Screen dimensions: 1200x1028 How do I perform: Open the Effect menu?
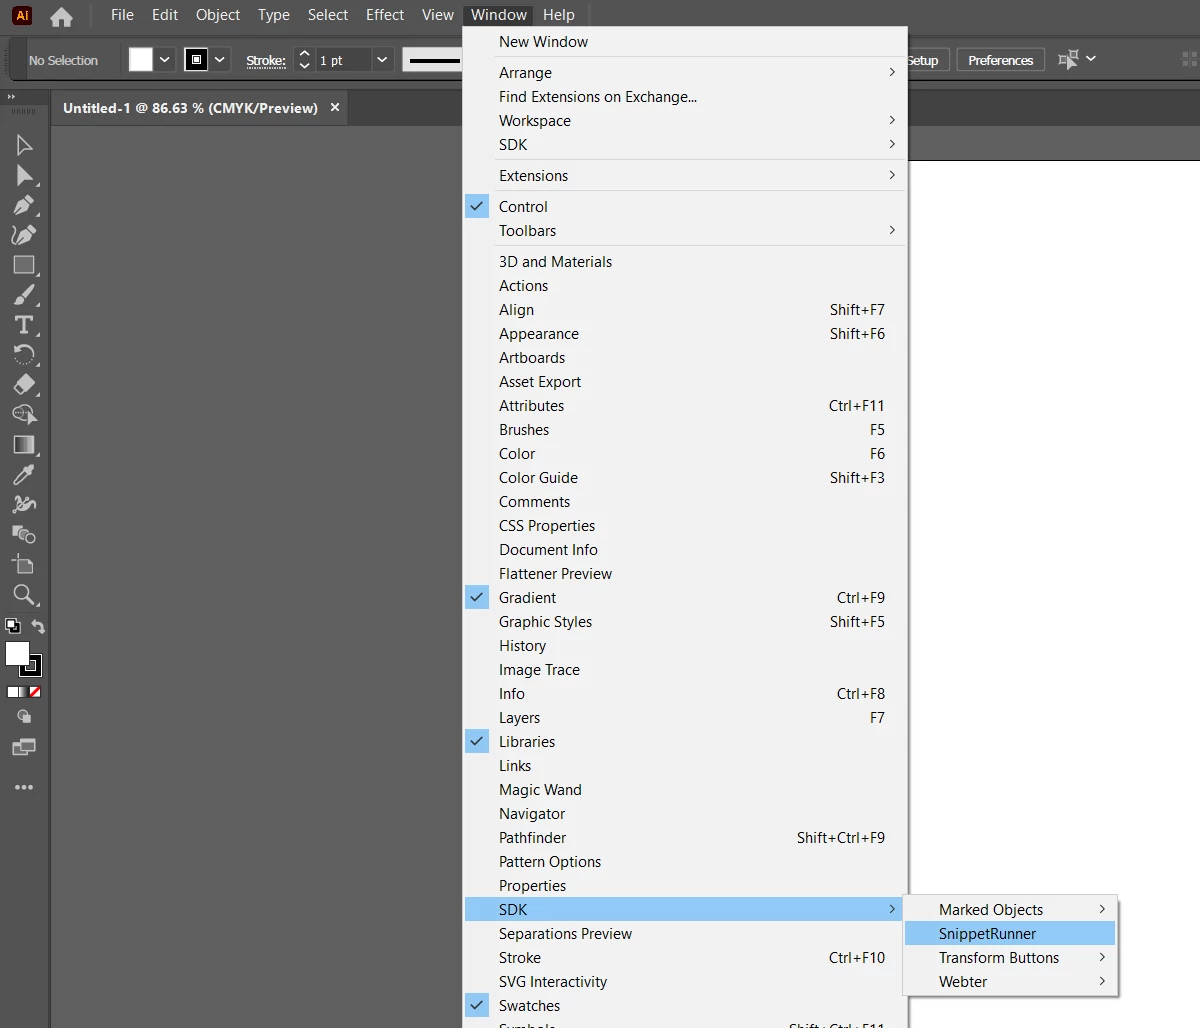pyautogui.click(x=385, y=15)
